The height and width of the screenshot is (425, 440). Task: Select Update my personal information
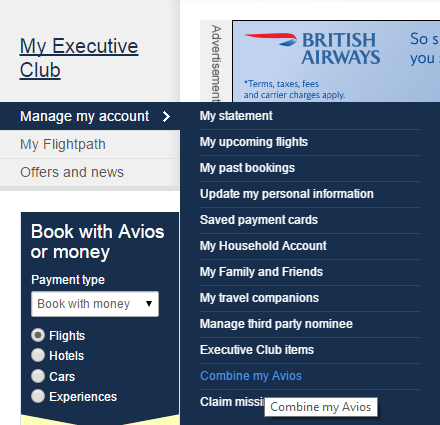pos(287,194)
